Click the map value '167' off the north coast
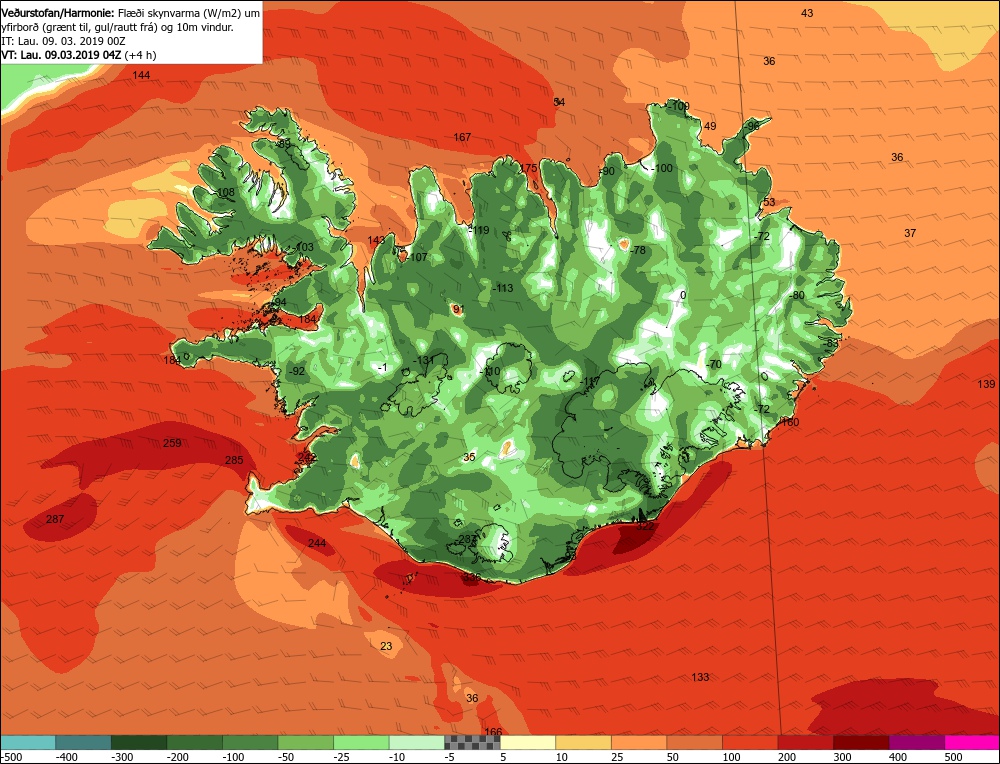 (x=462, y=137)
